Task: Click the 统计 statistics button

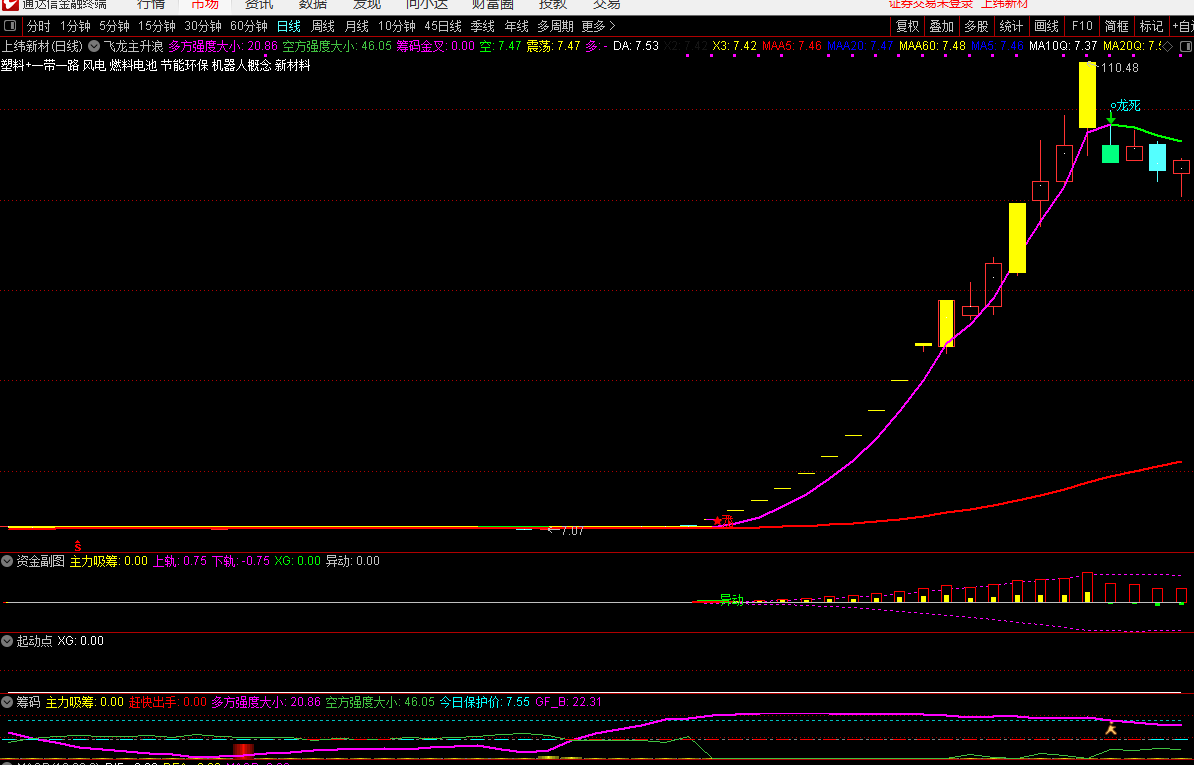Action: tap(1011, 27)
